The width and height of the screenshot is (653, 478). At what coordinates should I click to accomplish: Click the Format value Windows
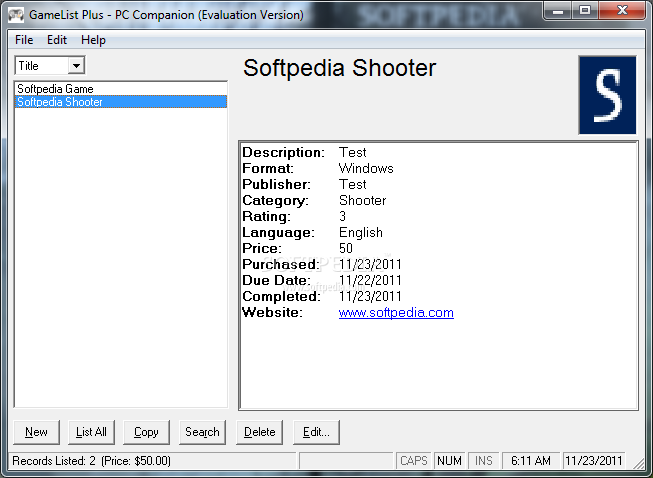[366, 168]
